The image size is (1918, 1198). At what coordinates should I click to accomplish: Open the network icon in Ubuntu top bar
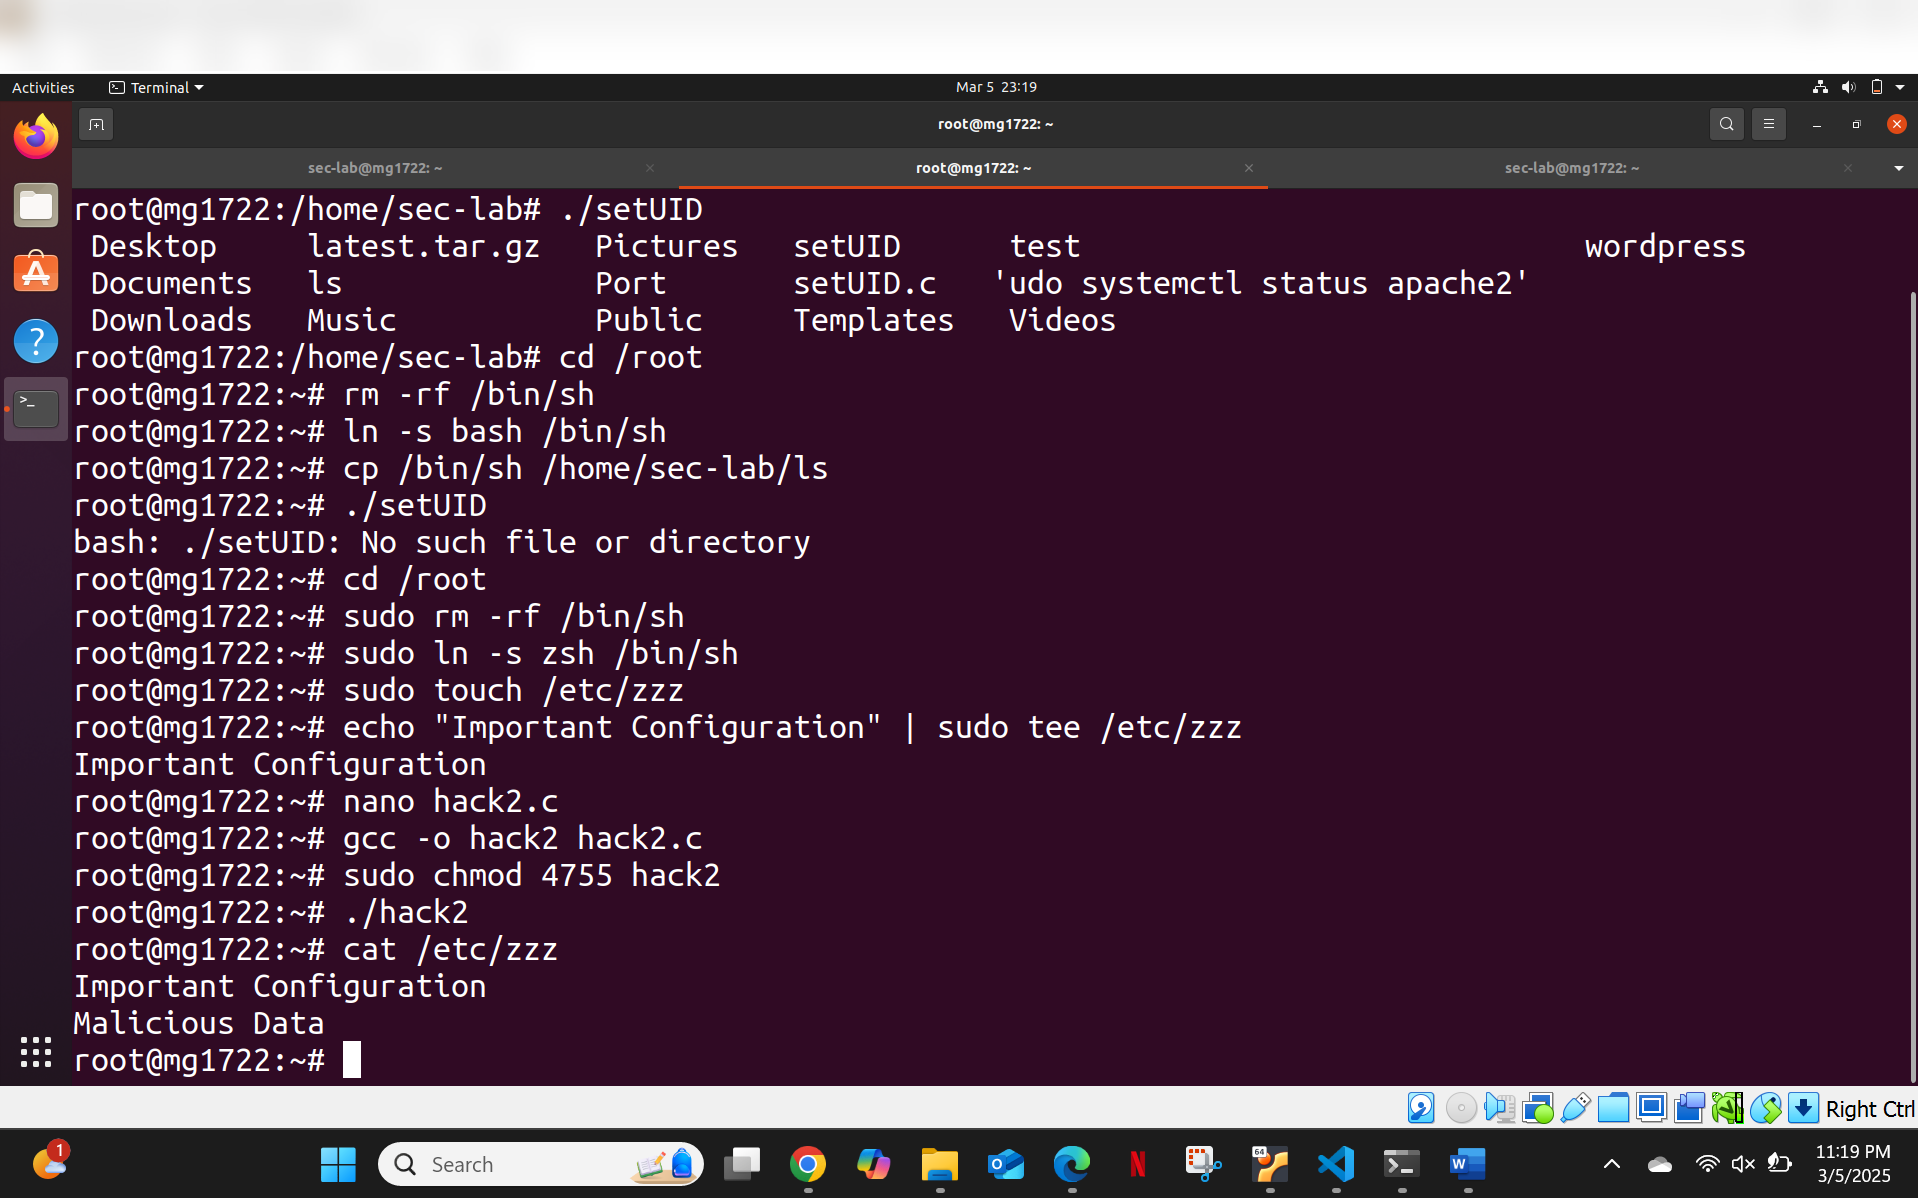point(1820,87)
